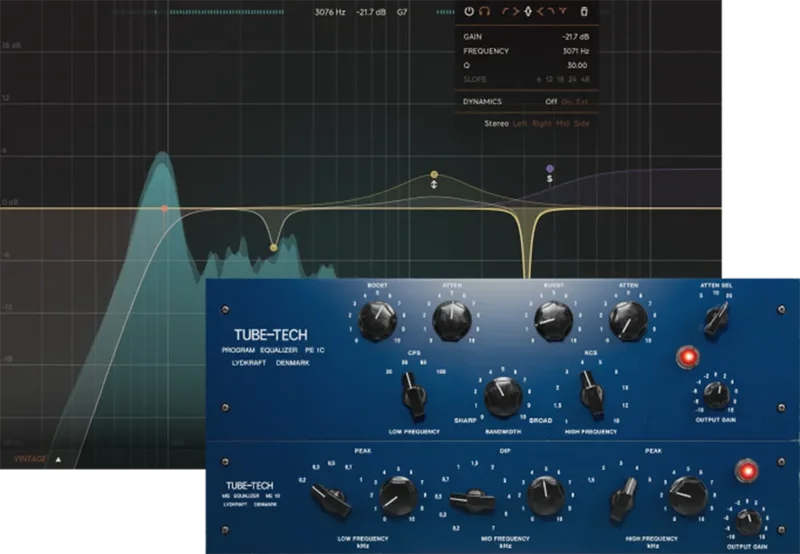Image resolution: width=800 pixels, height=554 pixels.
Task: Set Dynamics to On
Action: click(x=567, y=102)
